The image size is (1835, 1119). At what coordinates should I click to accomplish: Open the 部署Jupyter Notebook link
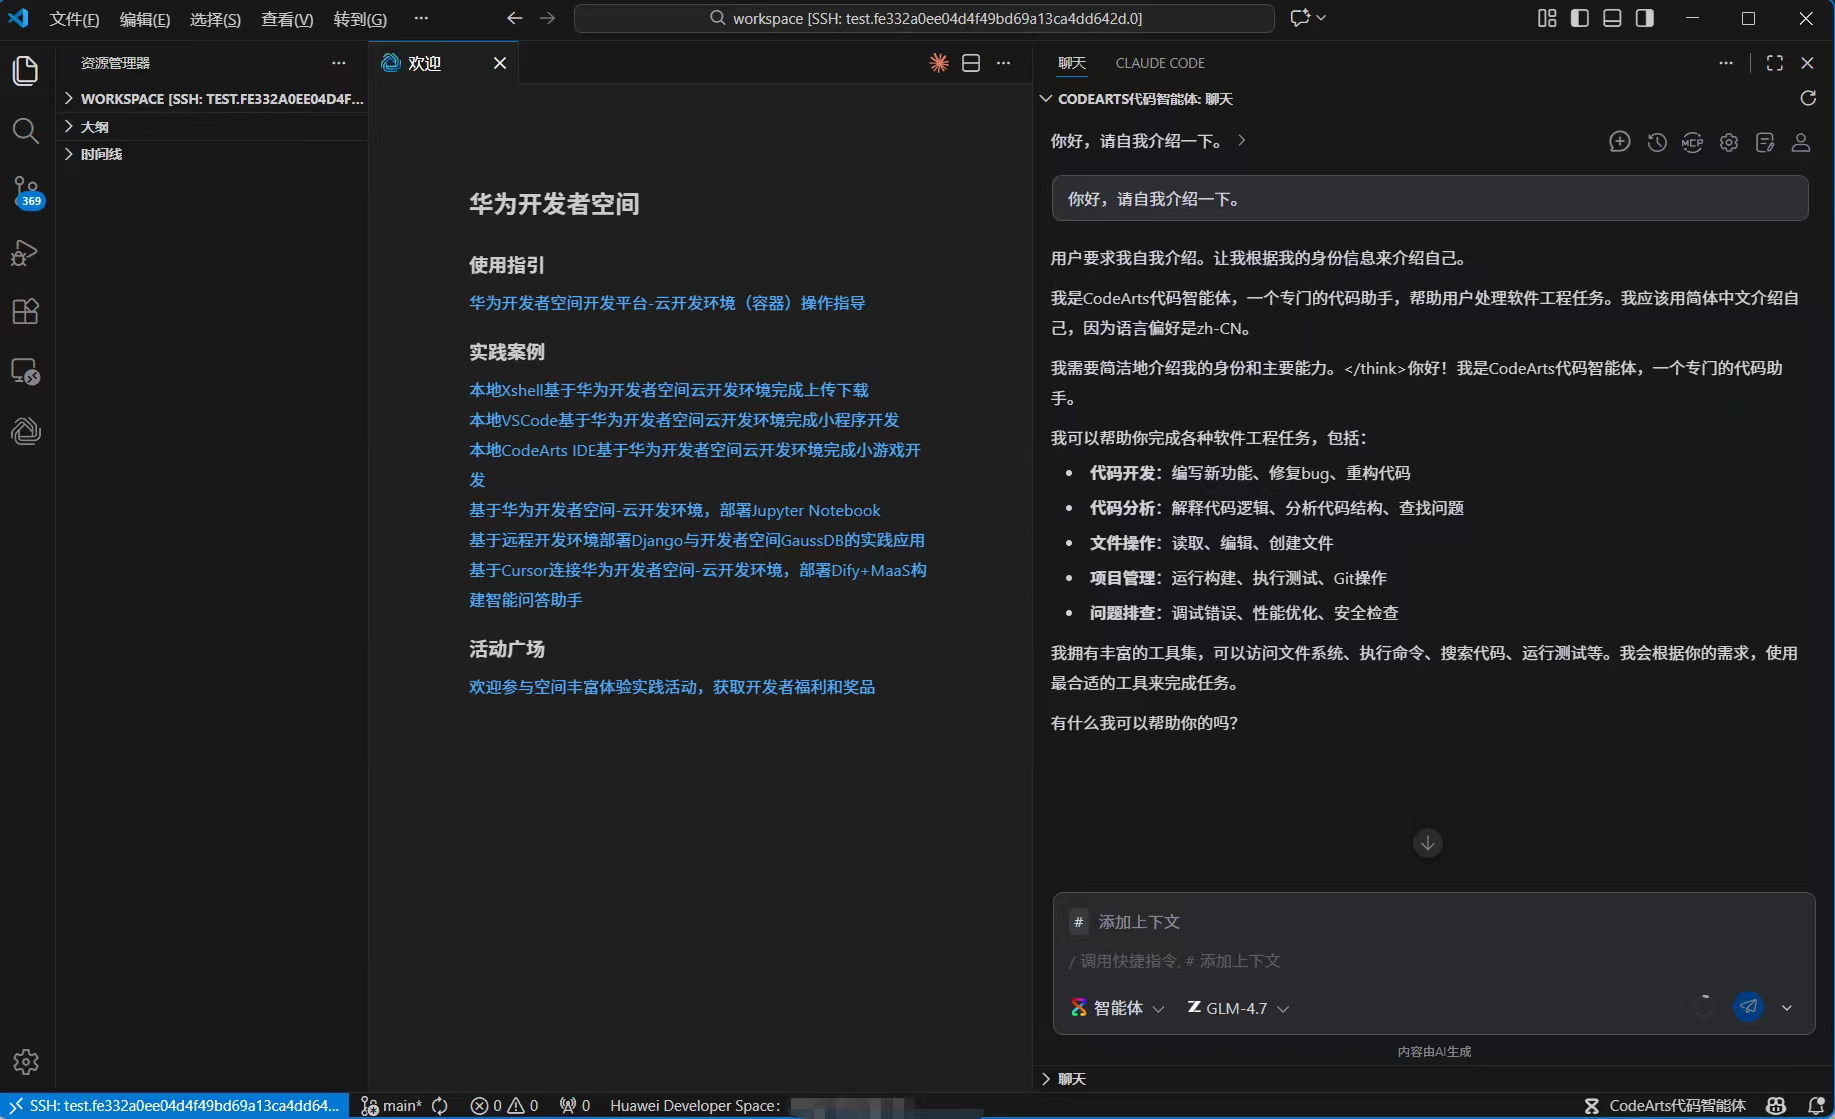tap(675, 509)
